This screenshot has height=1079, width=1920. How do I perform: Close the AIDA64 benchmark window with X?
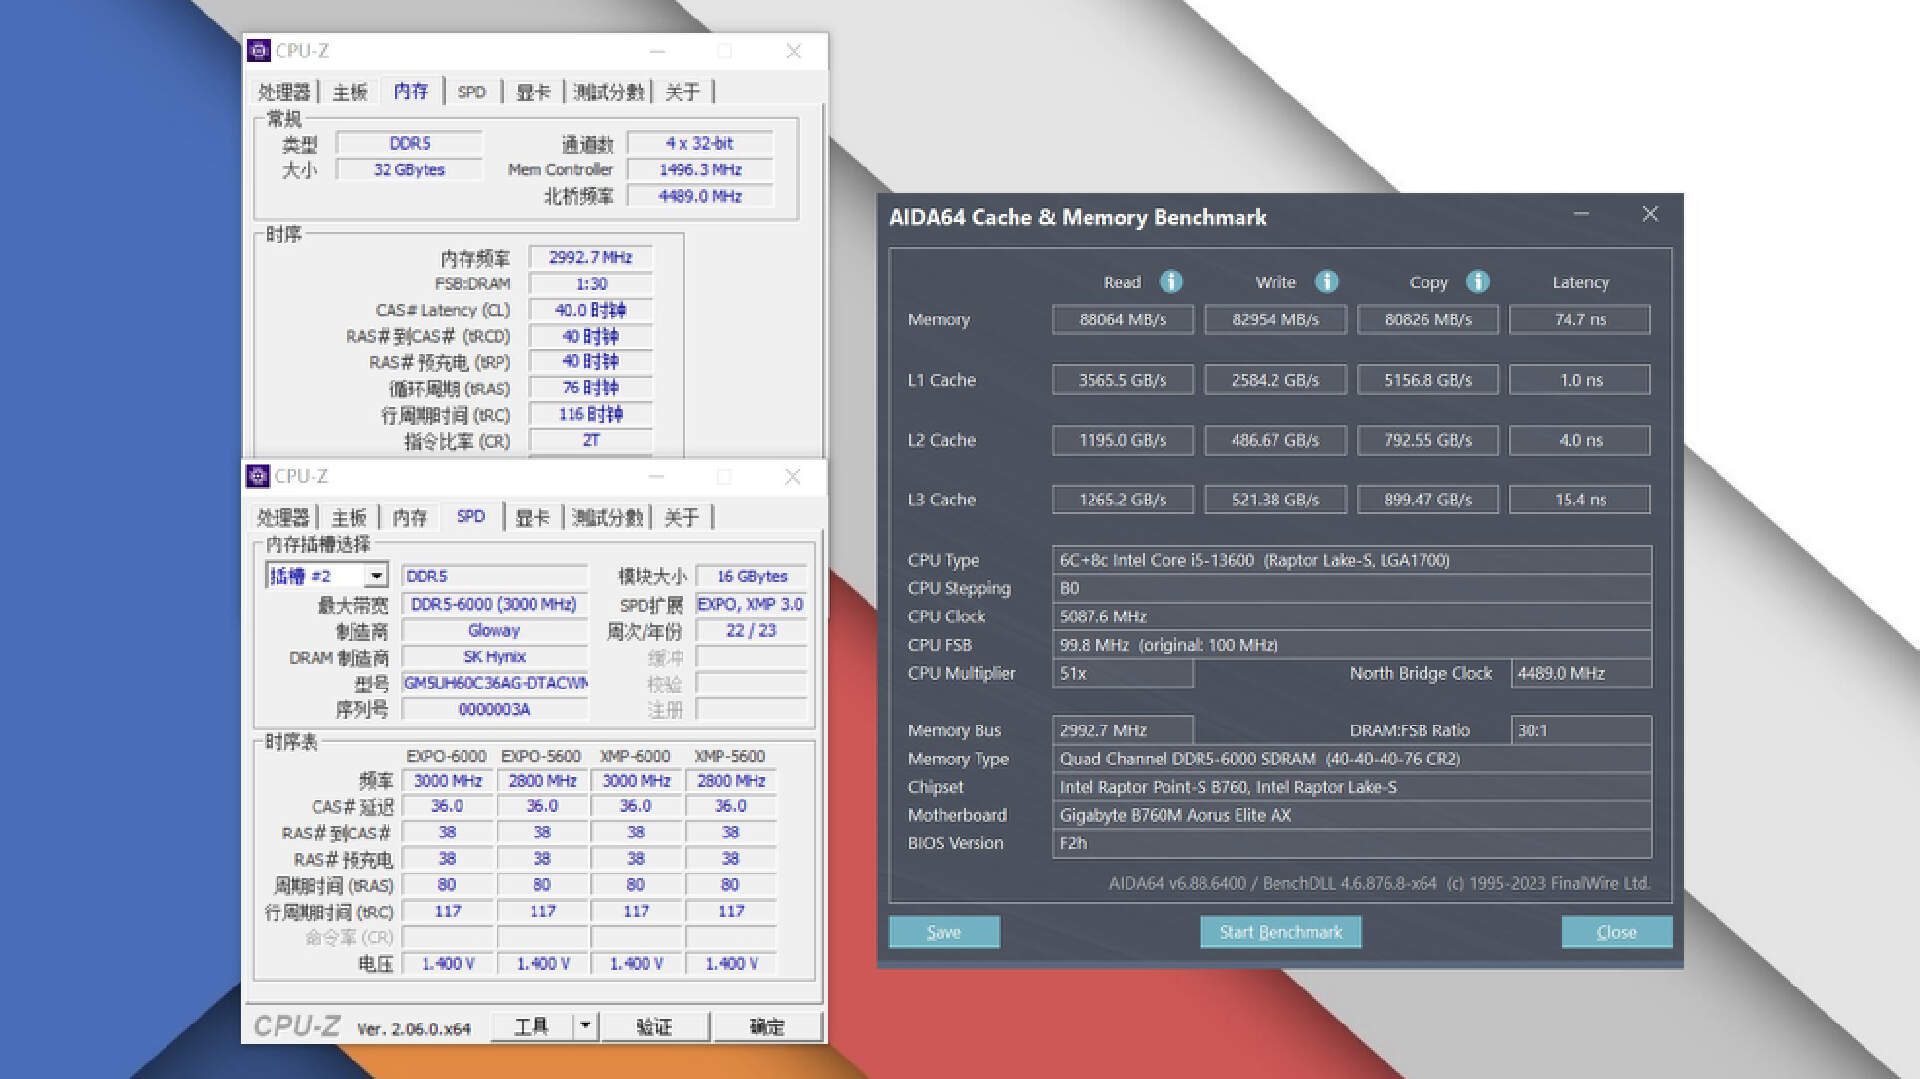(1650, 214)
